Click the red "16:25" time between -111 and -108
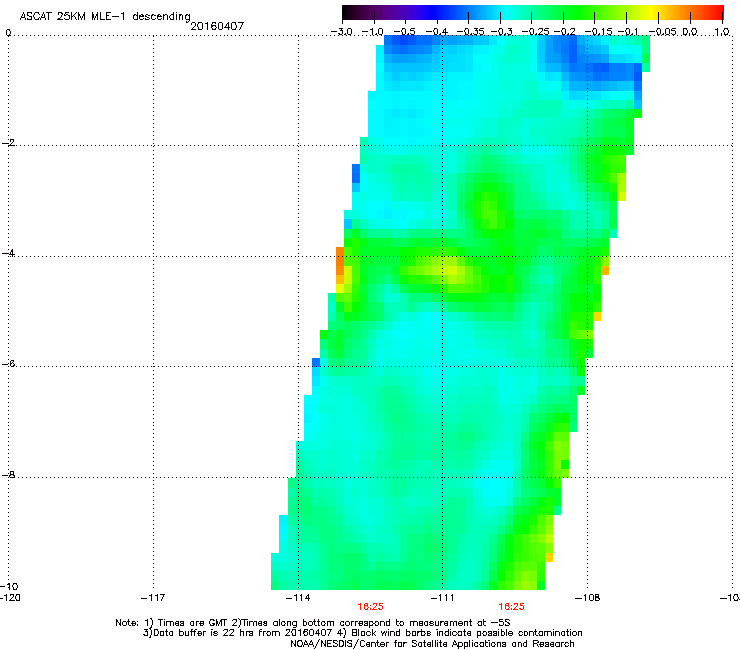 click(x=512, y=607)
